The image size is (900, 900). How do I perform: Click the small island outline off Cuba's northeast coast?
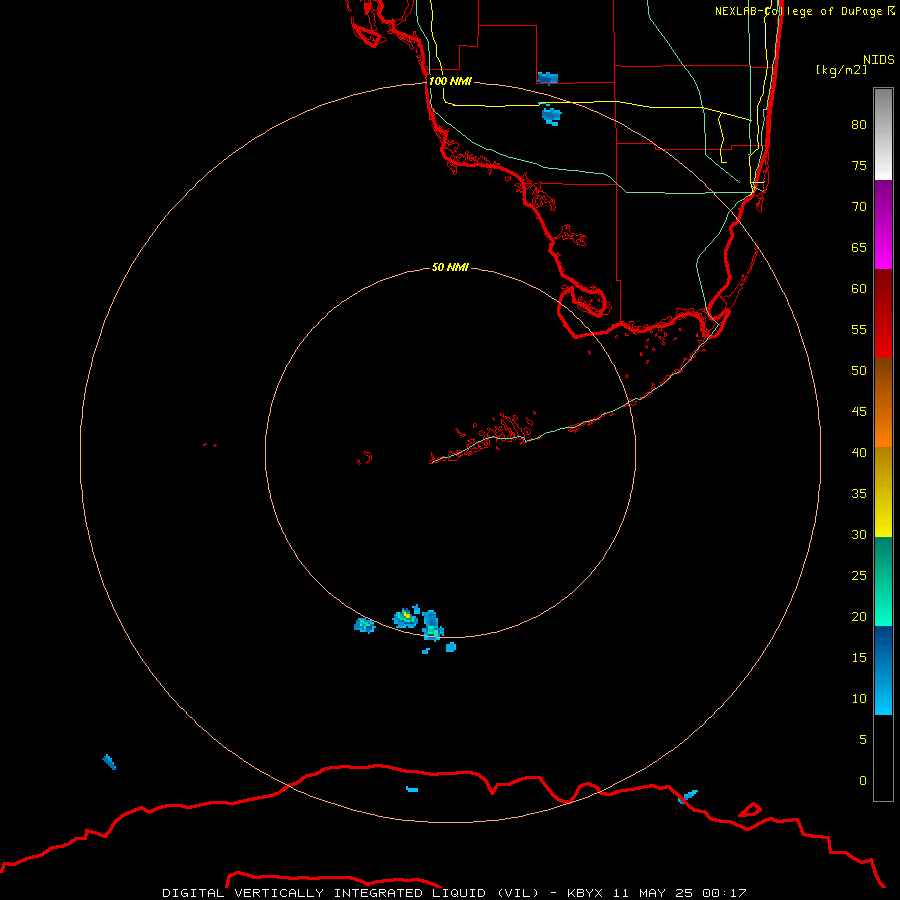click(750, 810)
